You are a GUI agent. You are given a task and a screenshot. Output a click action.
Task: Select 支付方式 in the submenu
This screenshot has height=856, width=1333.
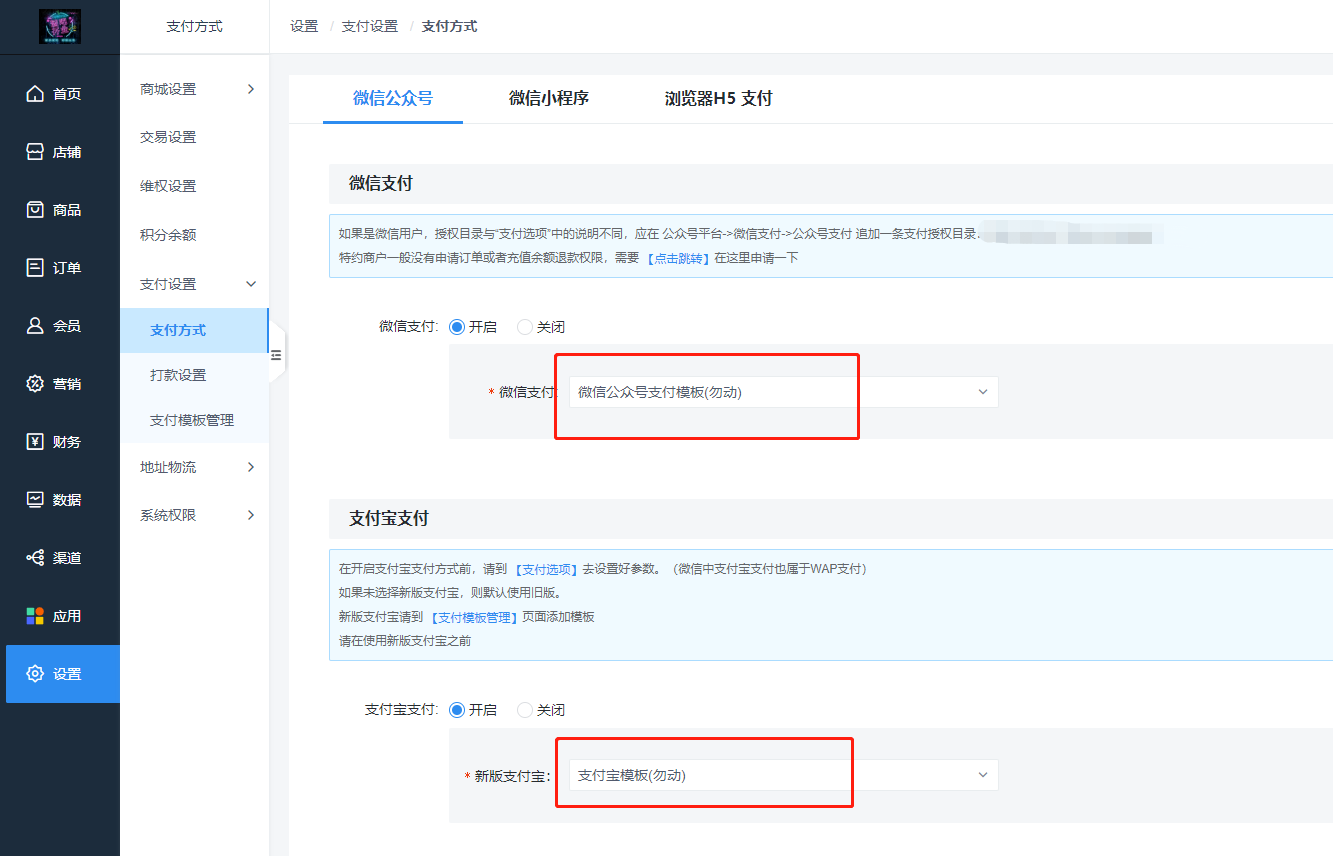tap(195, 330)
